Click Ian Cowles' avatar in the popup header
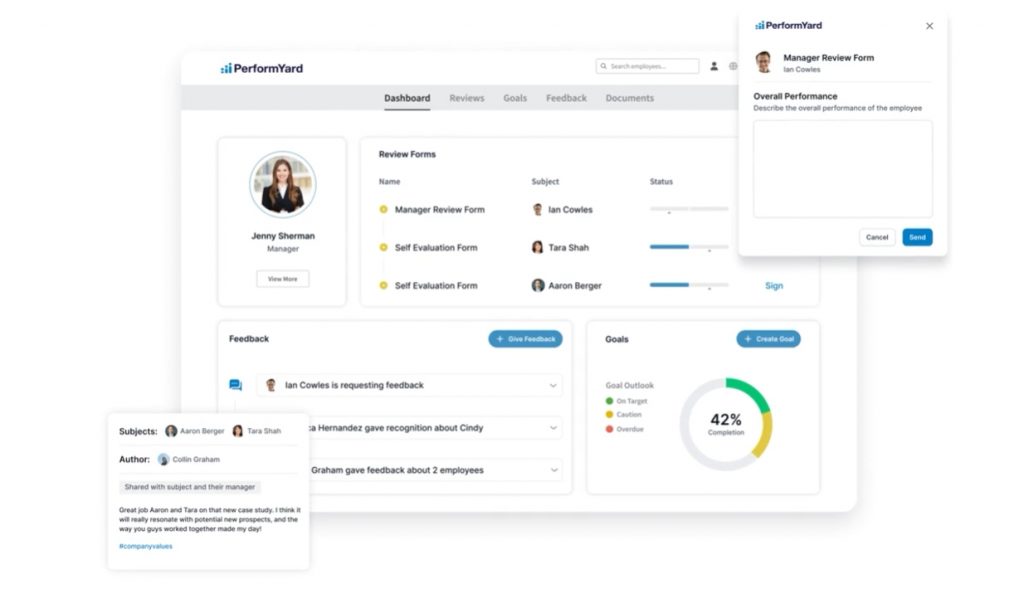The height and width of the screenshot is (603, 1024). coord(763,62)
